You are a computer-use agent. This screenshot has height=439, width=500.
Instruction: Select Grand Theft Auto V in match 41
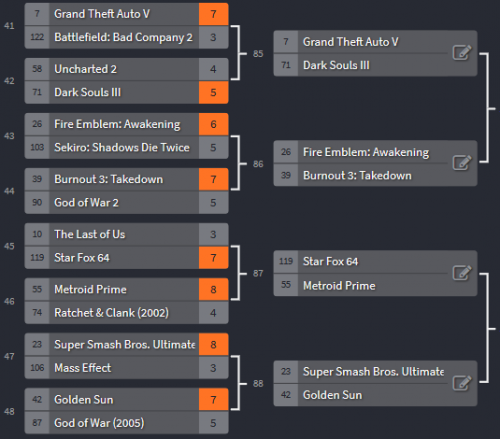click(x=126, y=14)
